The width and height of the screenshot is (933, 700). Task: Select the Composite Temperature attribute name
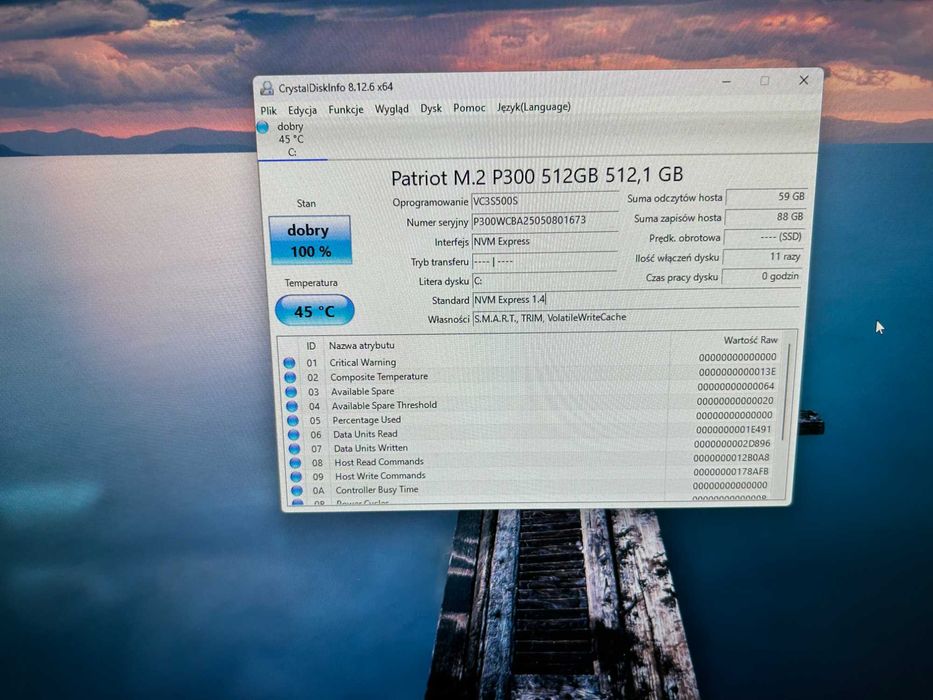click(379, 377)
